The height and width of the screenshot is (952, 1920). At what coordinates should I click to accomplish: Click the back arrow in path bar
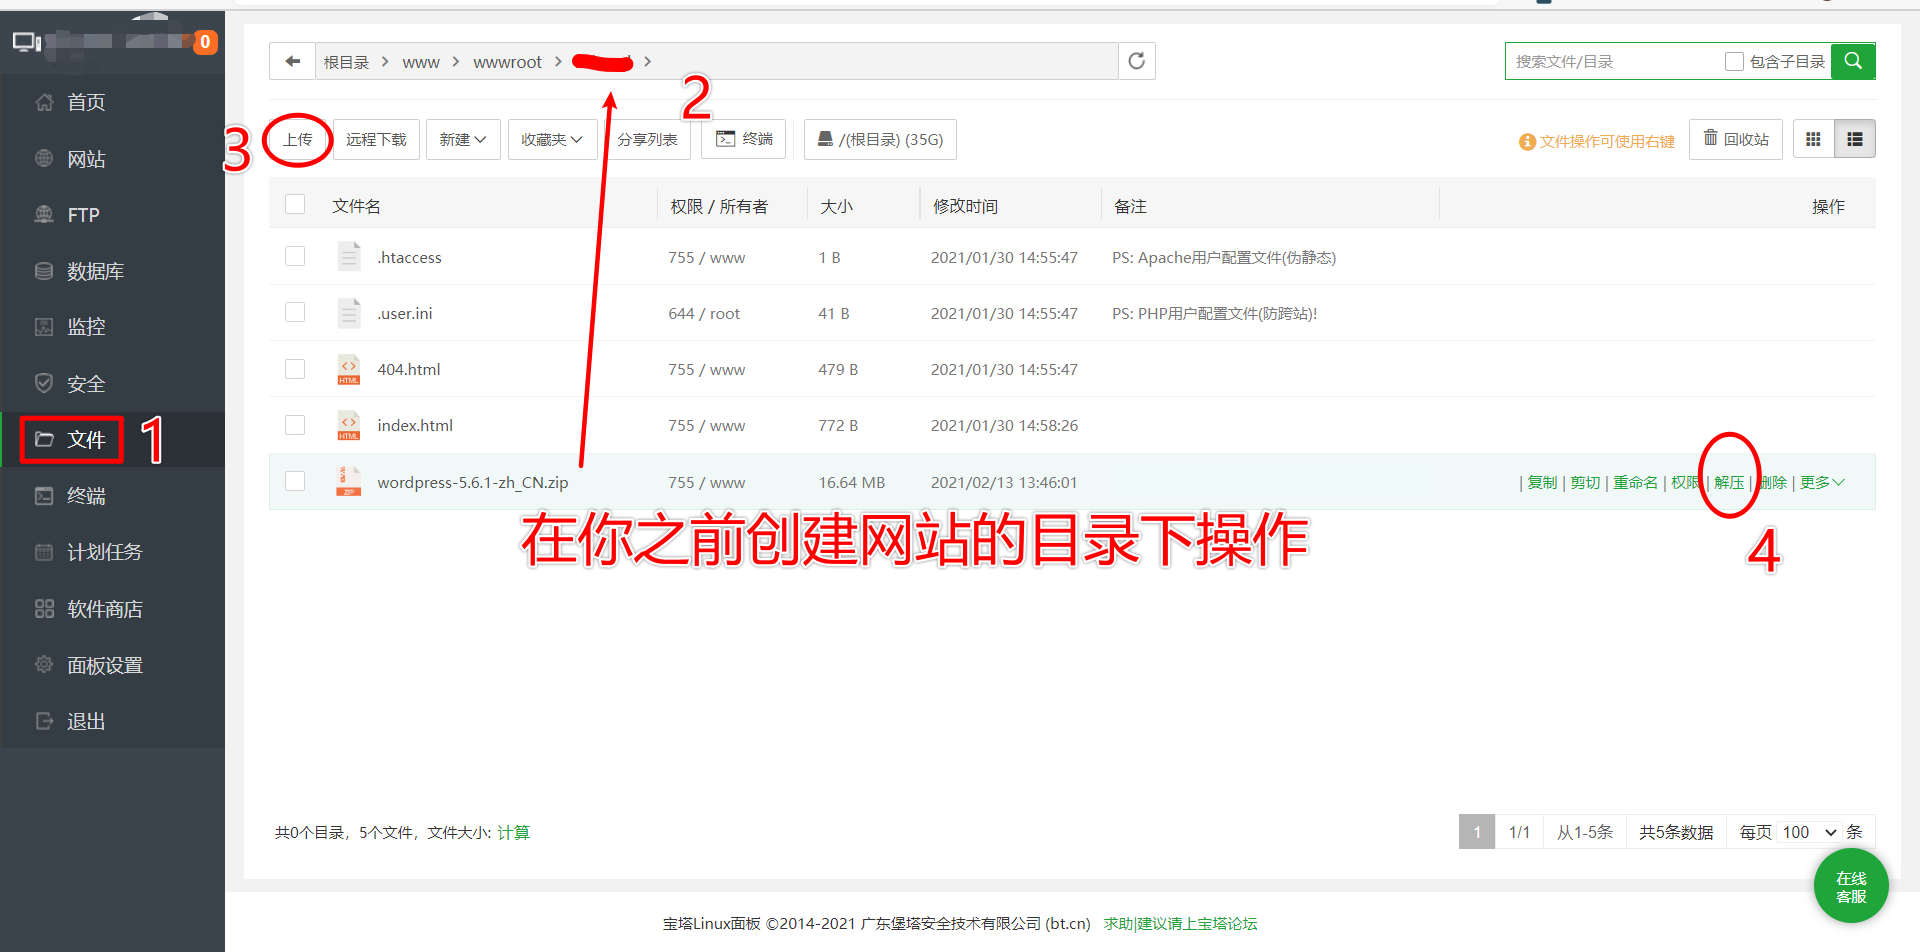tap(292, 62)
